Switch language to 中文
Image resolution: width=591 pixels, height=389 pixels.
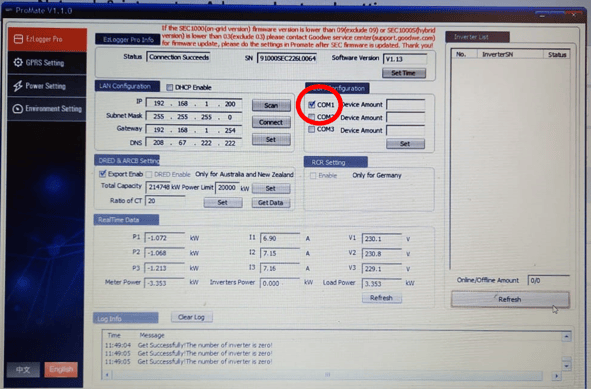tap(23, 370)
